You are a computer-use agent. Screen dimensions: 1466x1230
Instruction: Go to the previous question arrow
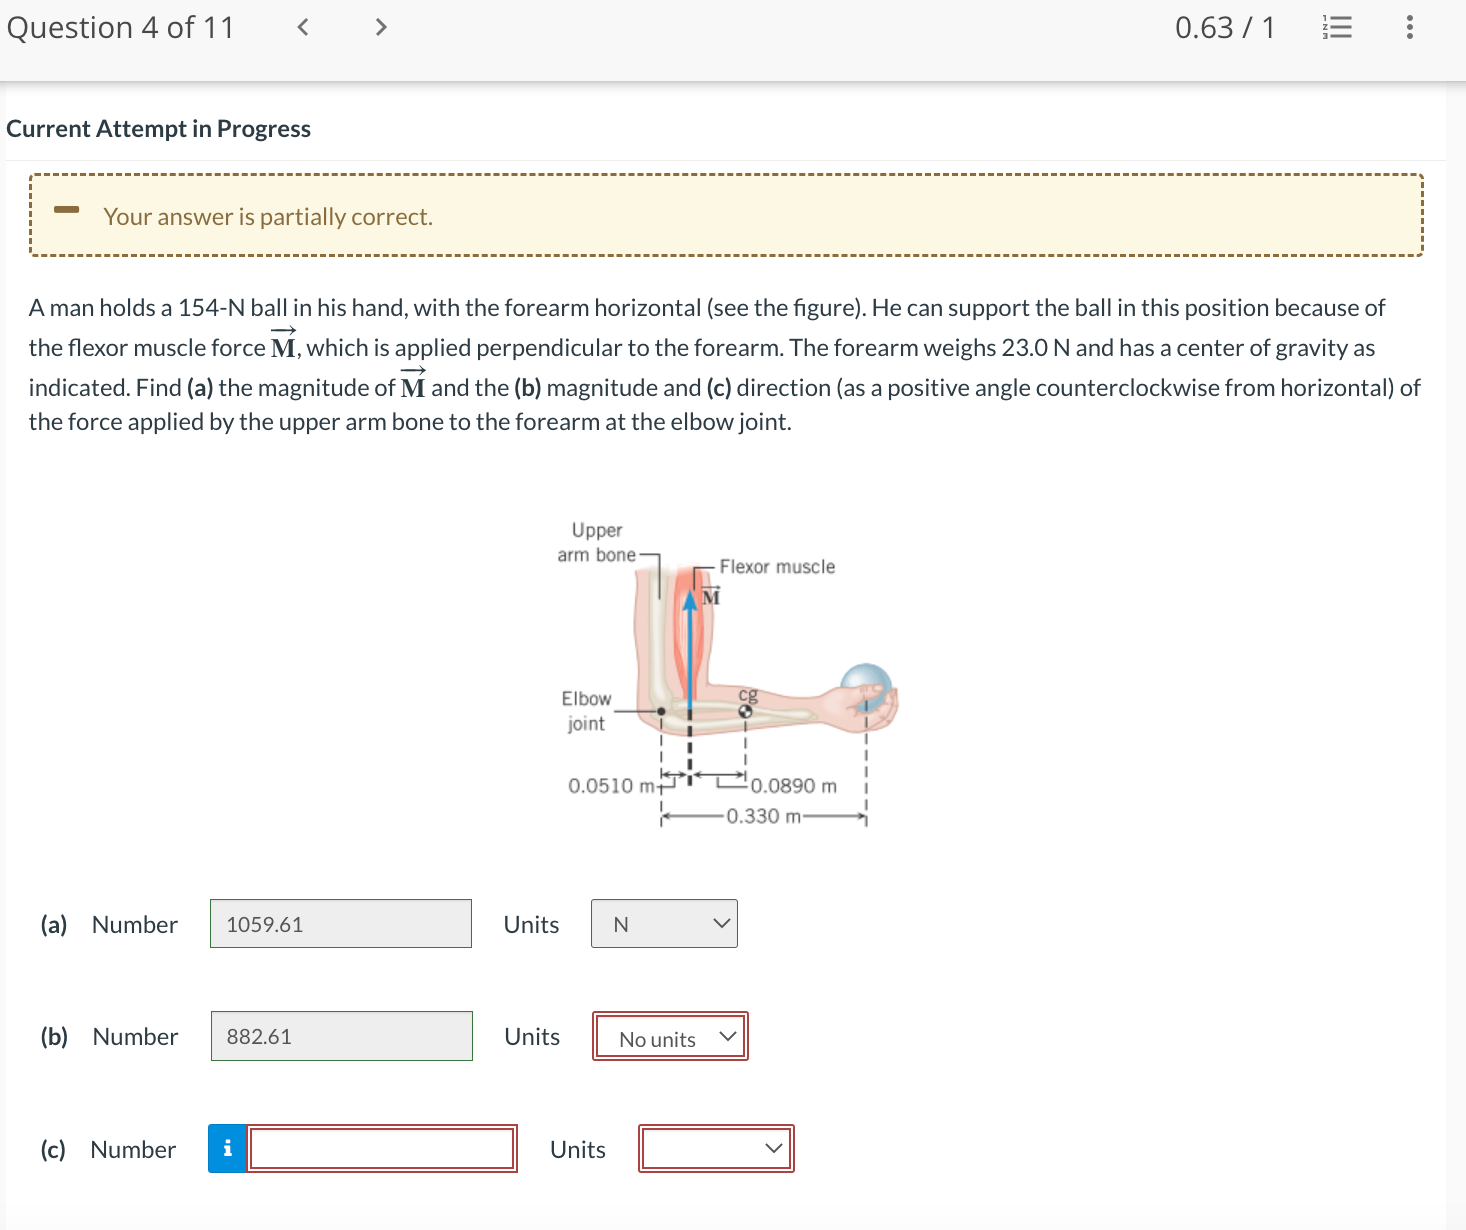[x=303, y=28]
